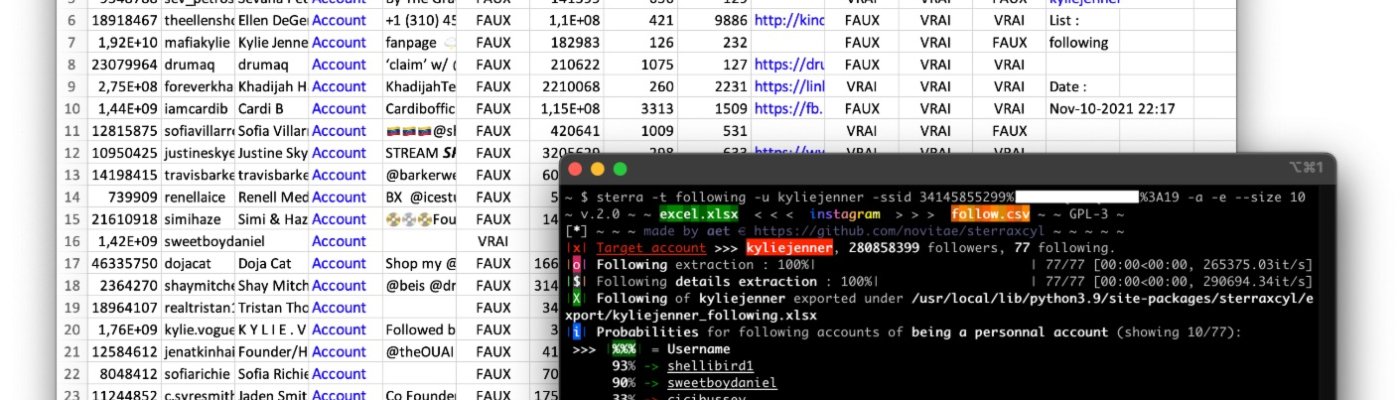Open the Account link in theellenshow row
Viewport: 1400px width, 400px height.
tap(339, 20)
